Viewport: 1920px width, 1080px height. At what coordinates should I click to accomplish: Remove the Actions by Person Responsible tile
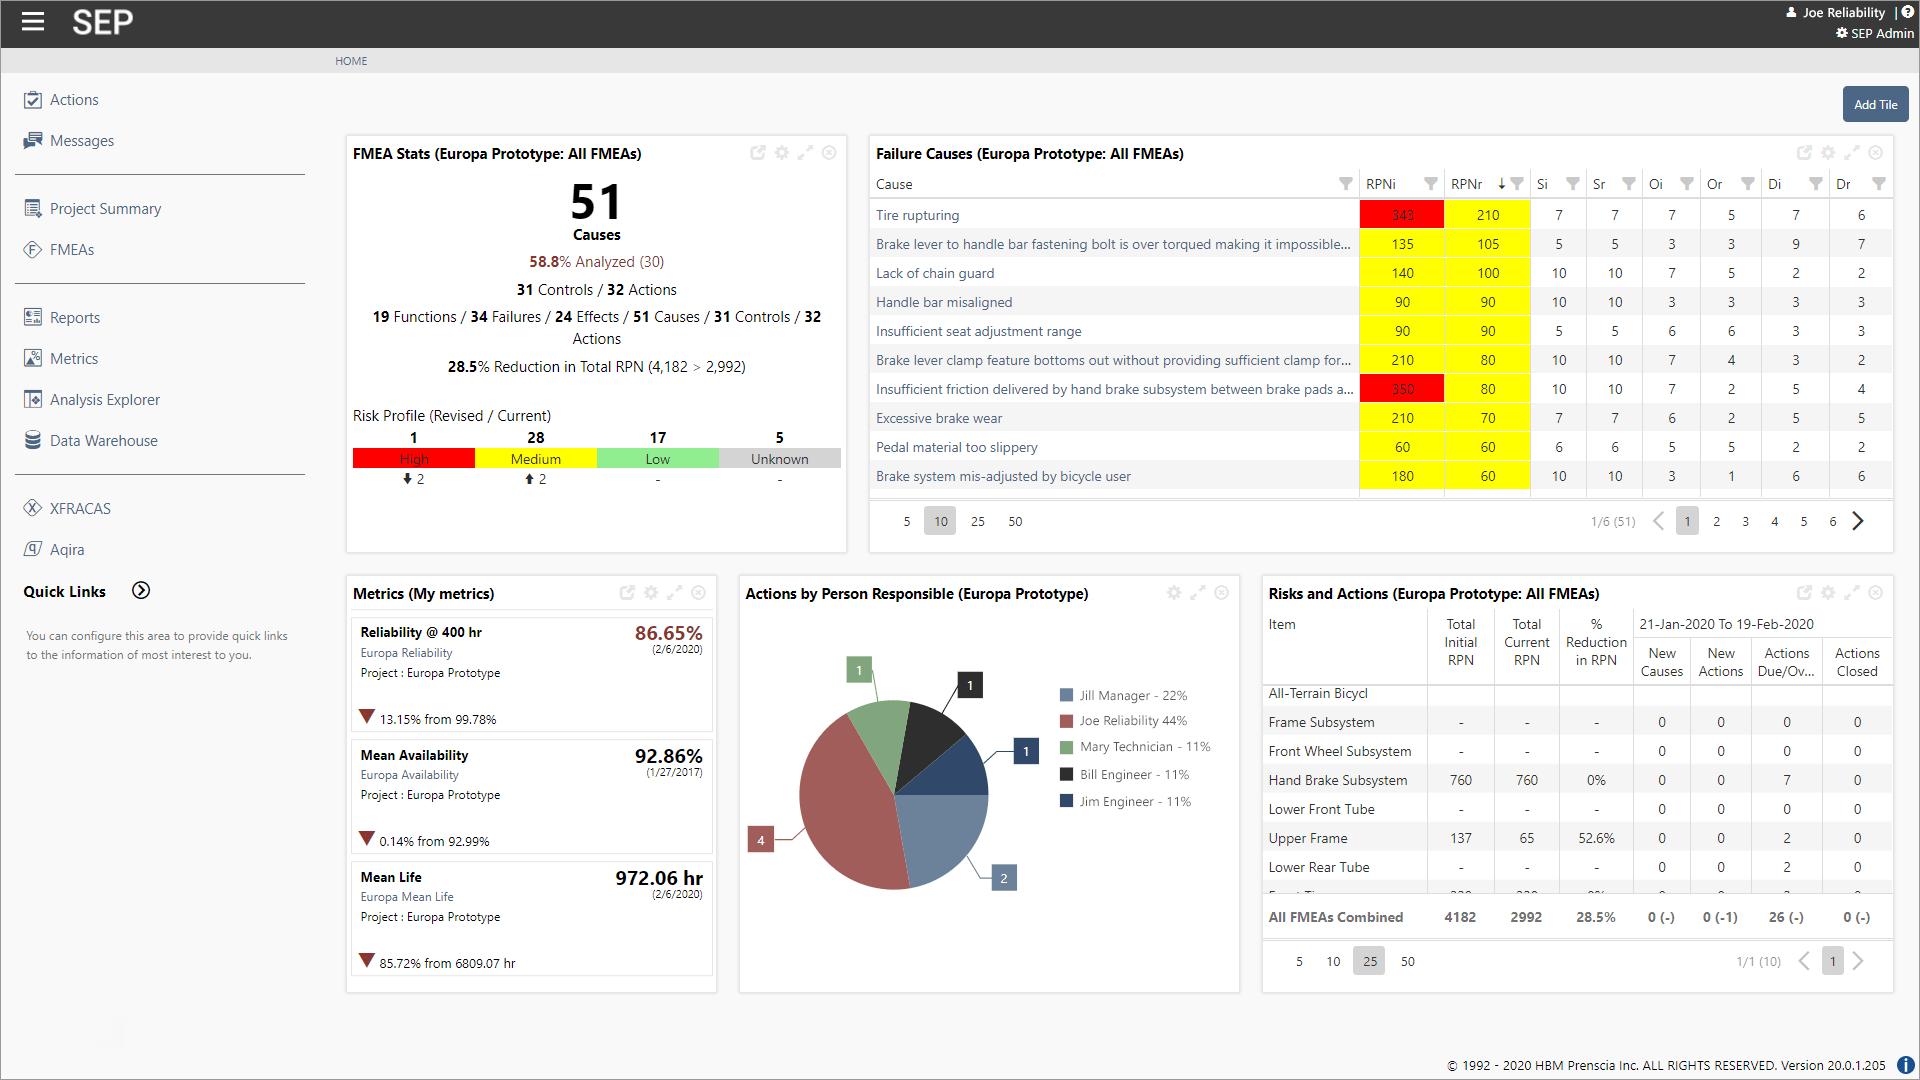click(1221, 592)
